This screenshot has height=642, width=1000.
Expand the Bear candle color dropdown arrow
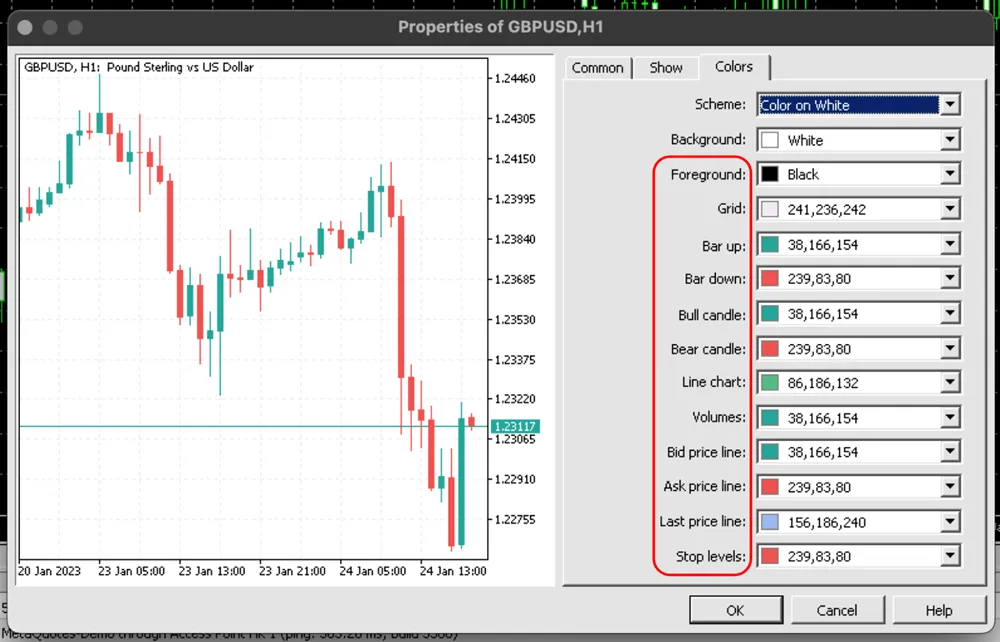tap(950, 348)
